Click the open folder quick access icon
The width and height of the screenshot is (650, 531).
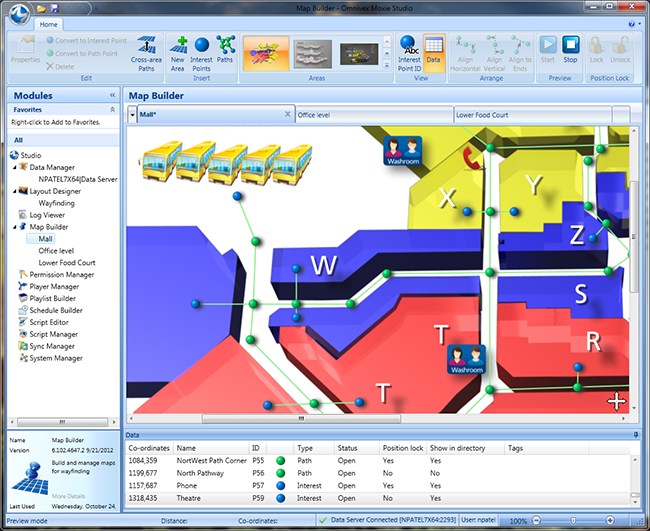[x=41, y=8]
